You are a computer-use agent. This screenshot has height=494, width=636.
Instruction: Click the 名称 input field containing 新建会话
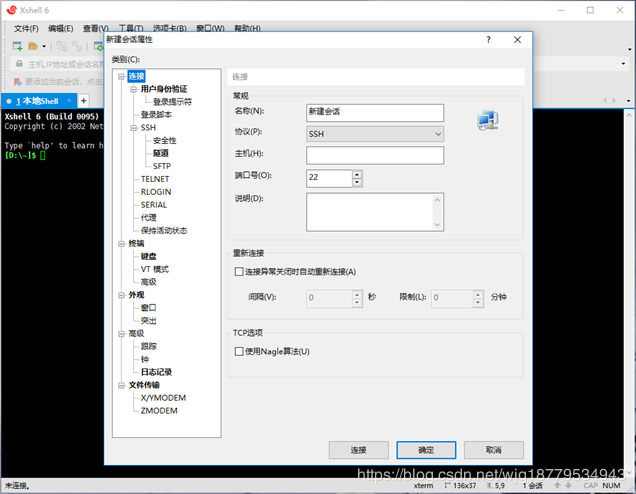[375, 113]
